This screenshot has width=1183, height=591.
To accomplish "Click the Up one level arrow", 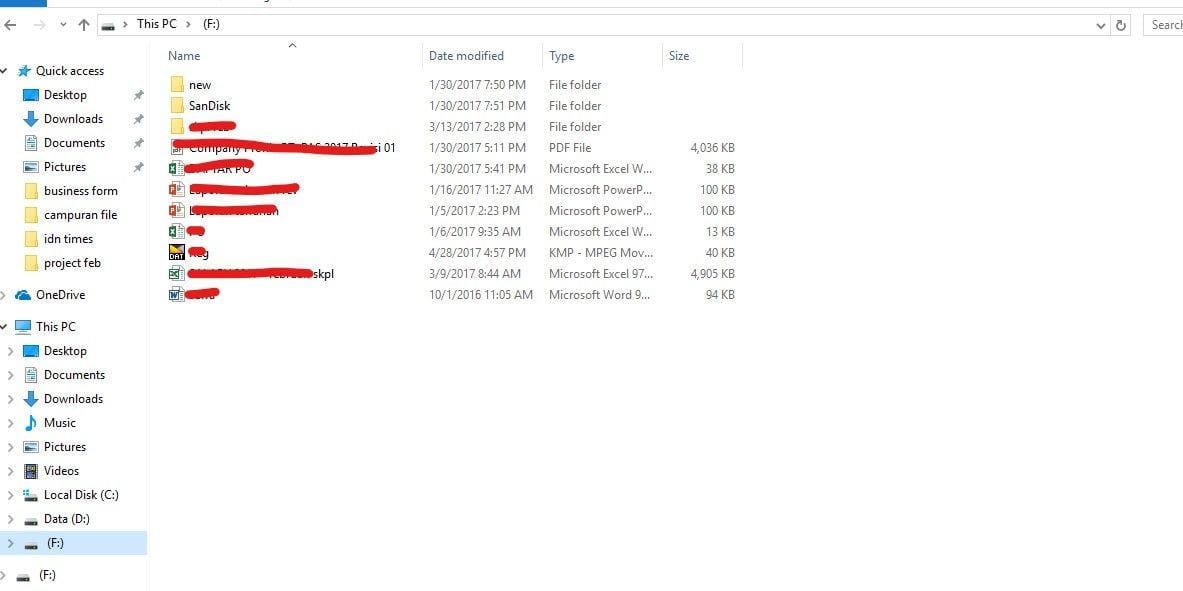I will point(84,25).
